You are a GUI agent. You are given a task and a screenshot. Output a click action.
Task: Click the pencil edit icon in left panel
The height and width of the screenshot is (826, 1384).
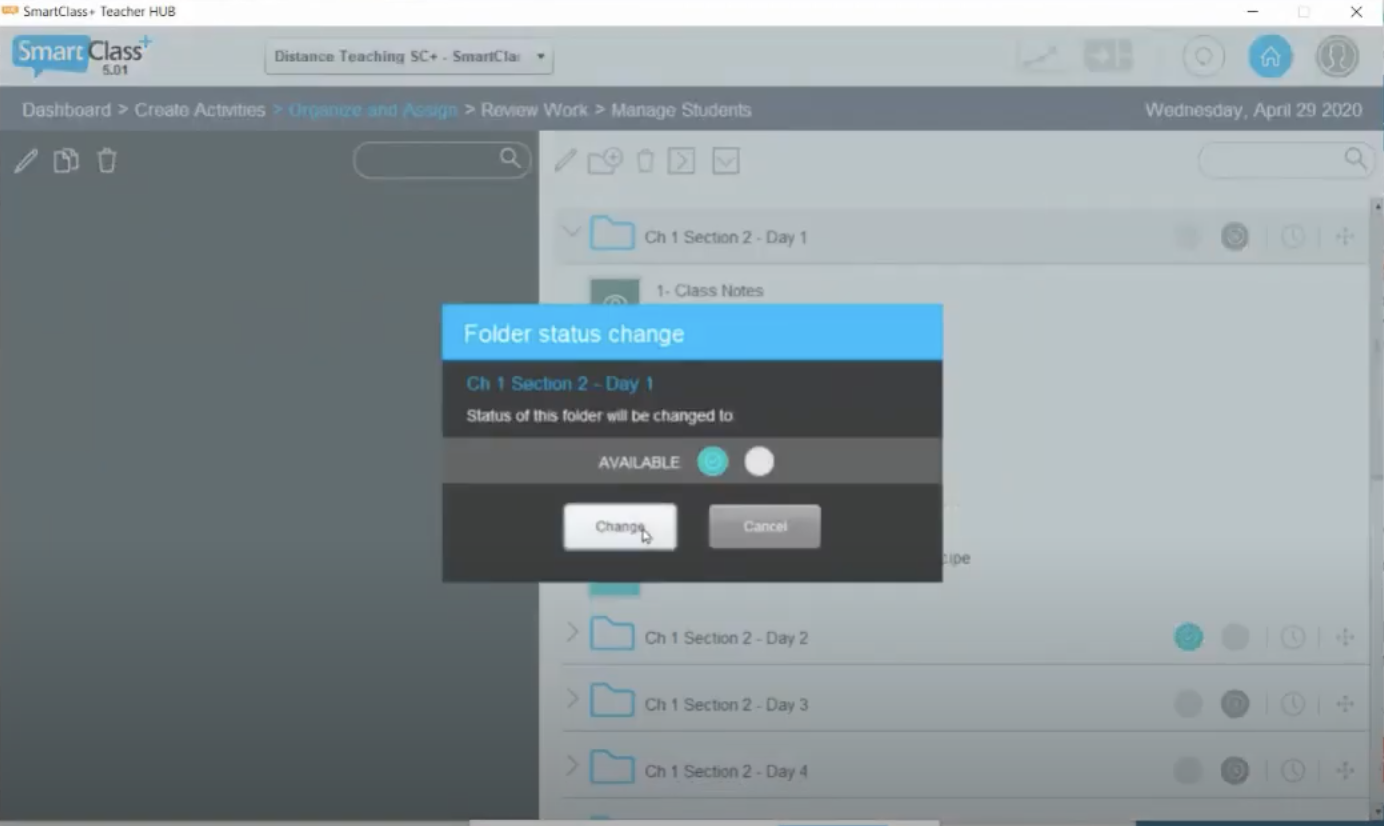26,161
